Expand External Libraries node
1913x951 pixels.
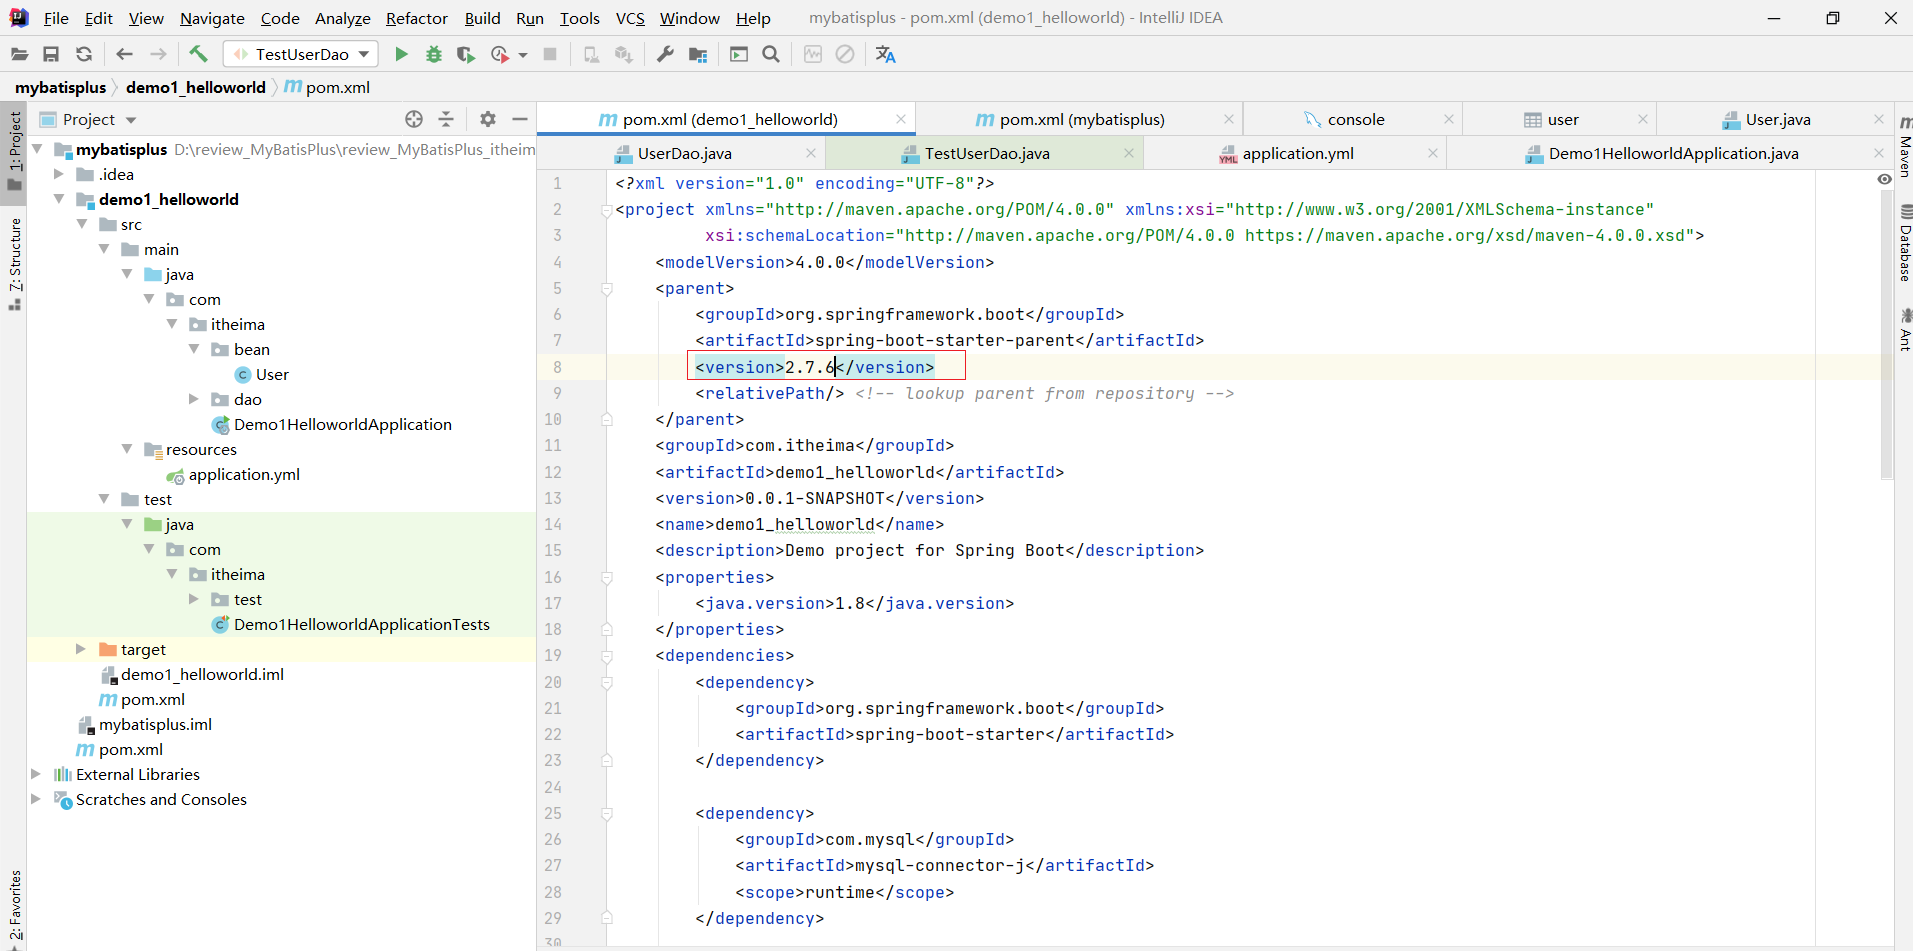click(x=36, y=774)
